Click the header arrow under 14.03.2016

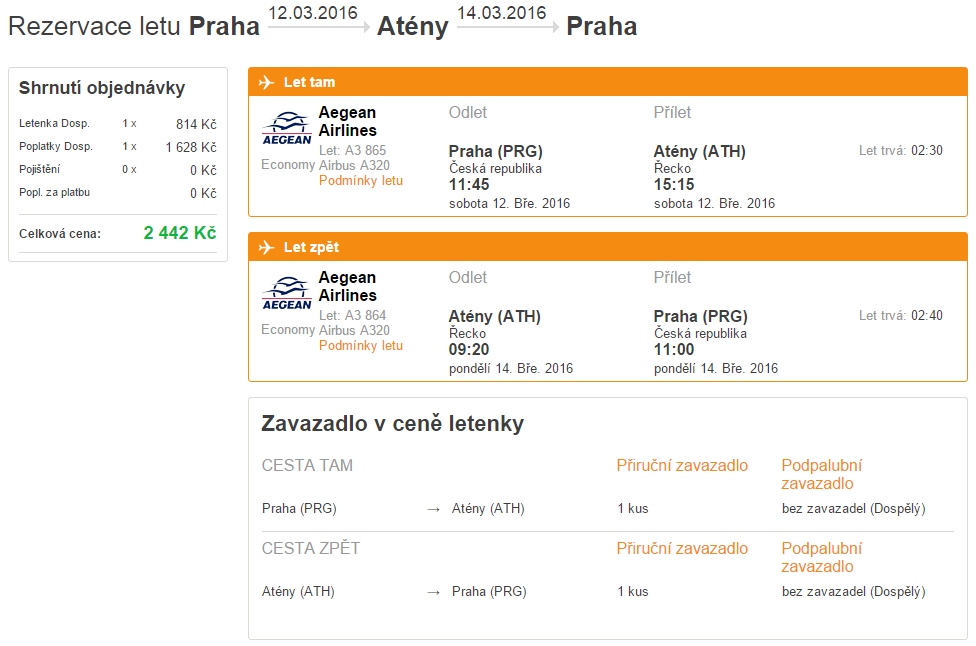tap(508, 27)
